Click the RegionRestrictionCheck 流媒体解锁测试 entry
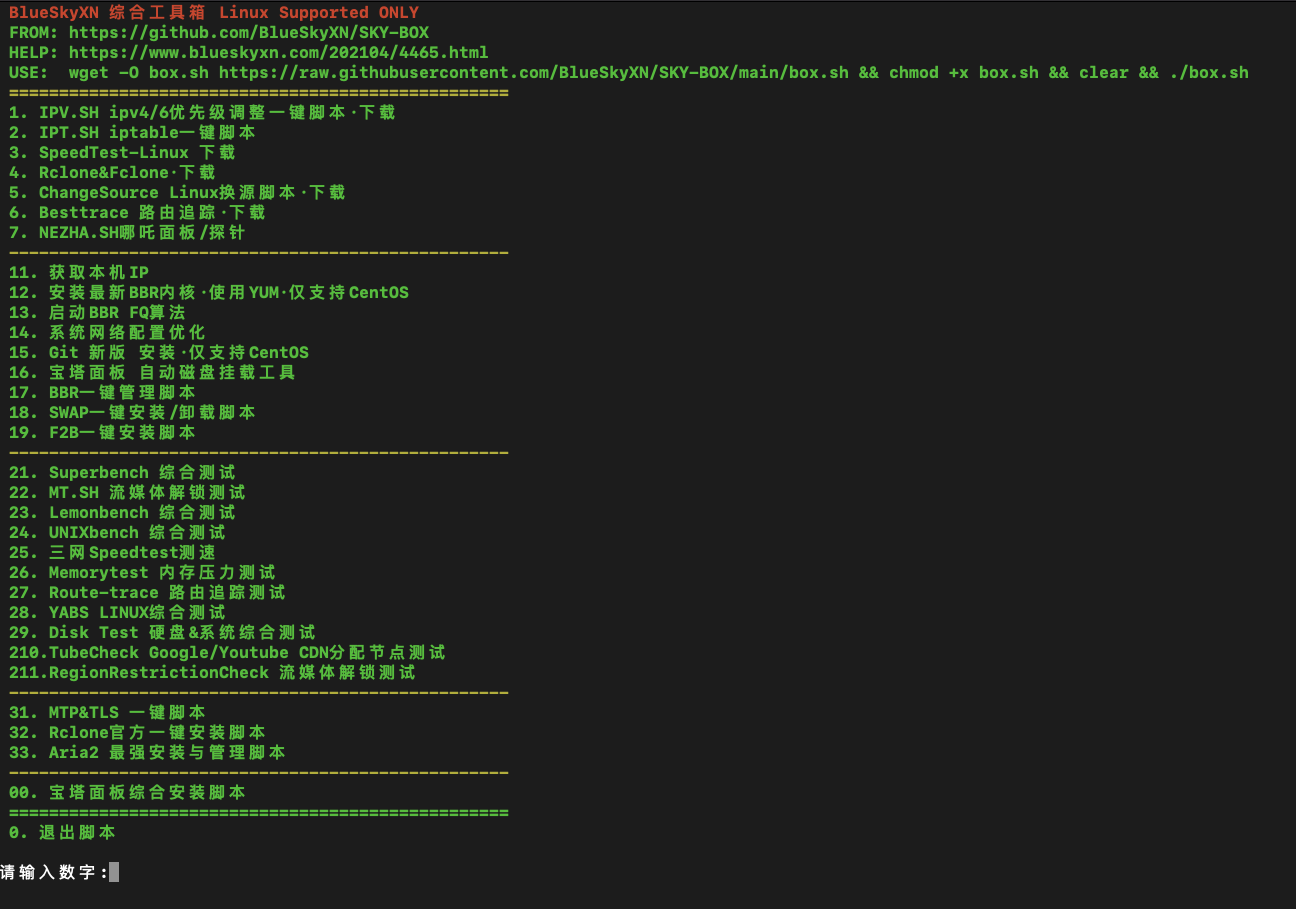The width and height of the screenshot is (1296, 909). coord(212,673)
